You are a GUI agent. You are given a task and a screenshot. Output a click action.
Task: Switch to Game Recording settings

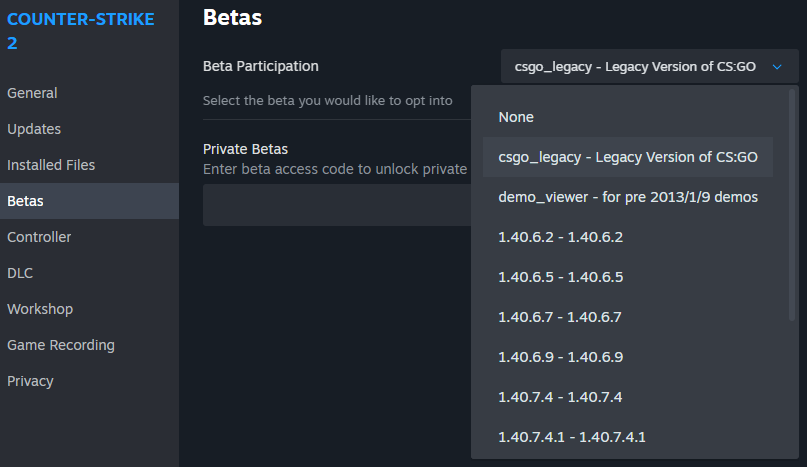point(61,345)
